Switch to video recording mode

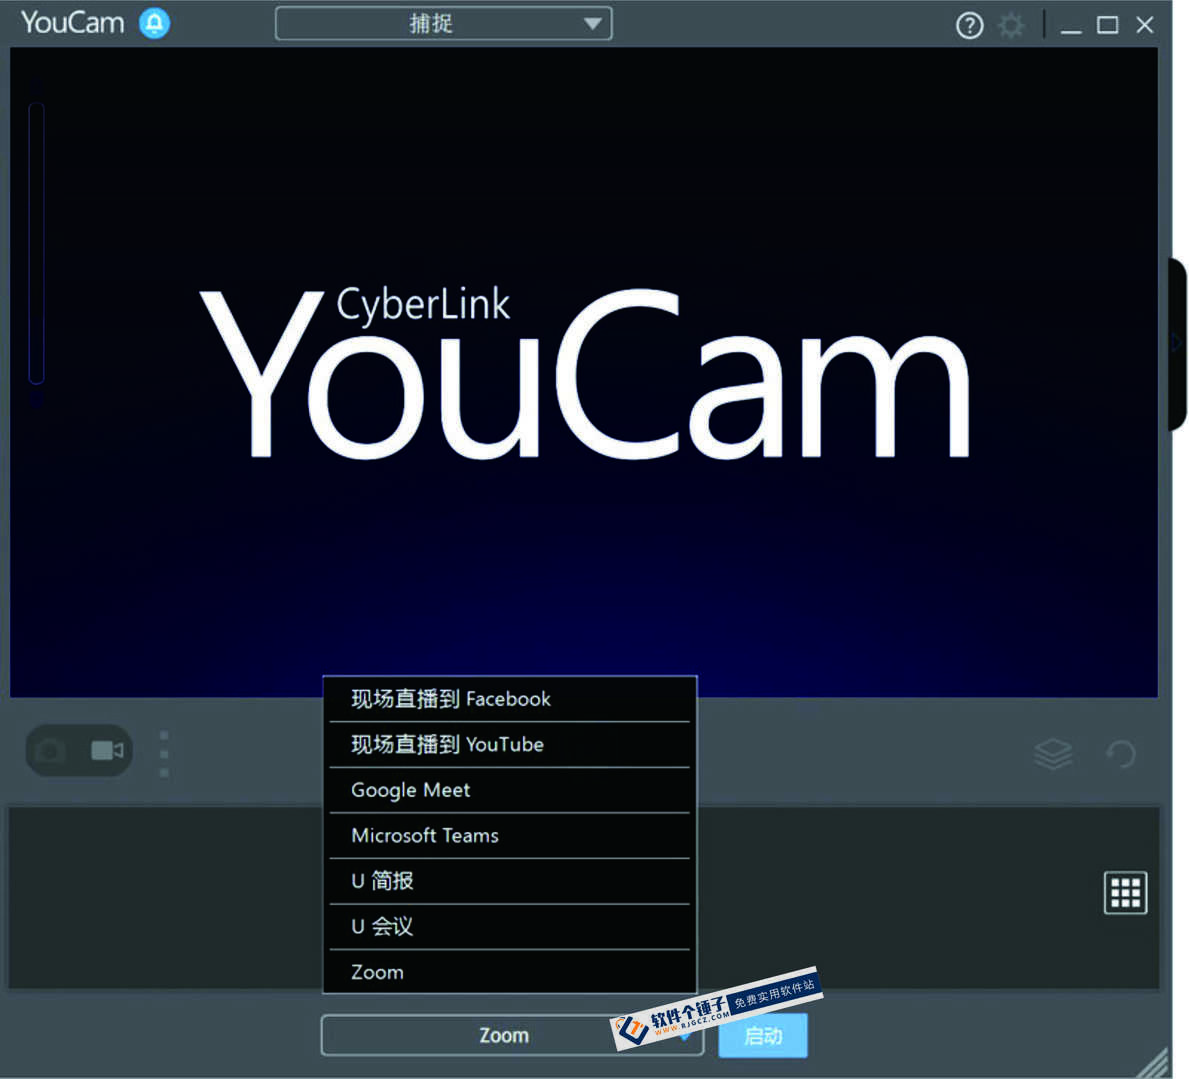(107, 751)
